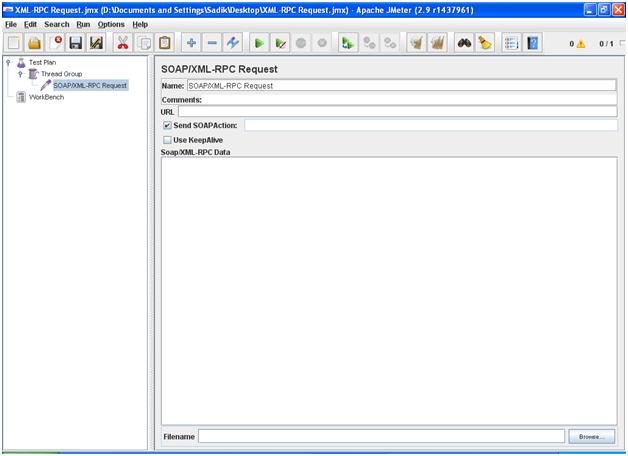Screen dimensions: 628x456
Task: Click the Remote Start All icon
Action: tap(348, 43)
